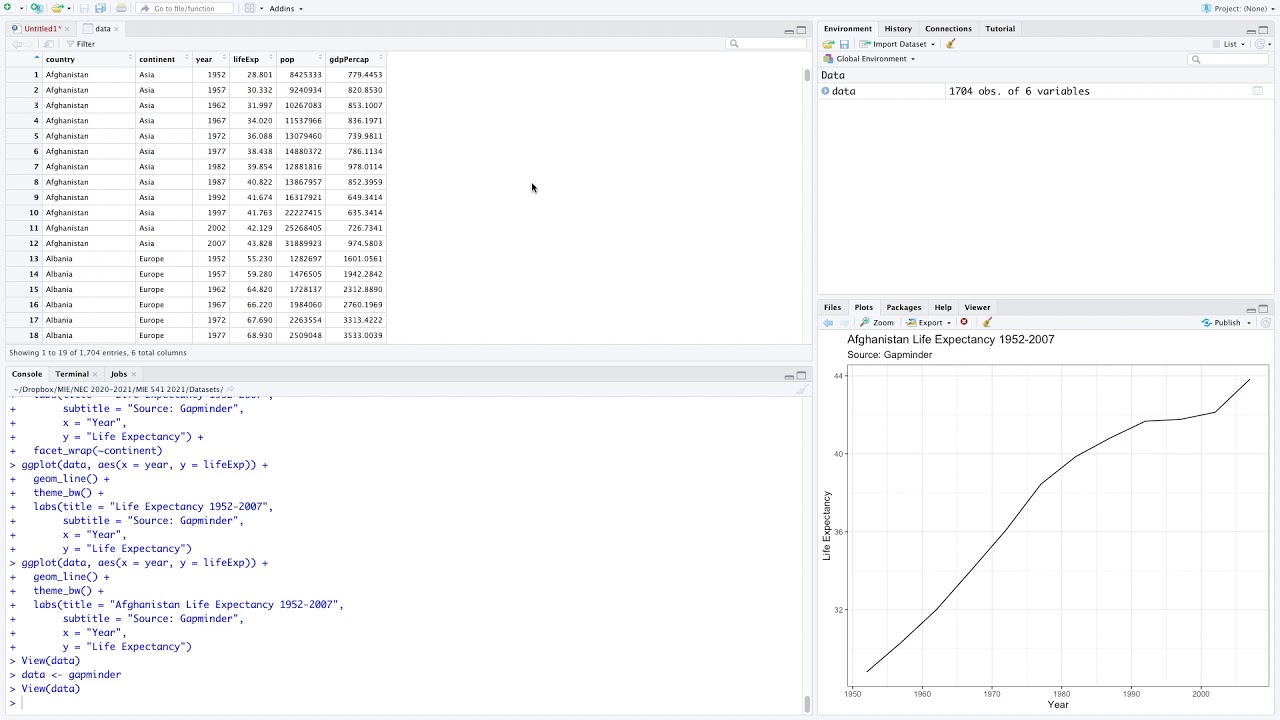Open console working directory arrow icon
This screenshot has width=1280, height=720.
click(230, 389)
